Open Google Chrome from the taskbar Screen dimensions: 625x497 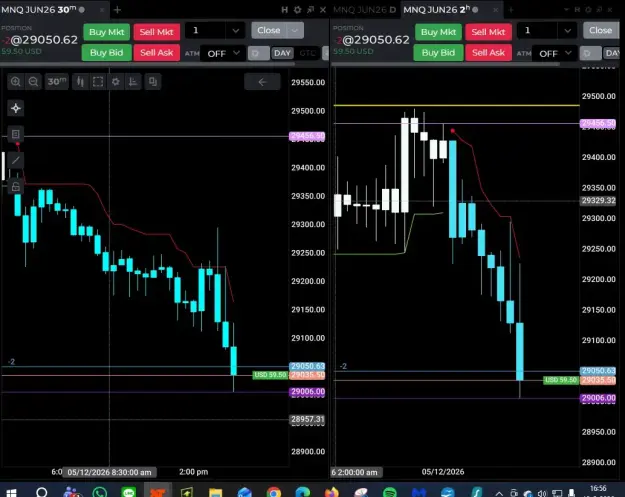coord(274,493)
